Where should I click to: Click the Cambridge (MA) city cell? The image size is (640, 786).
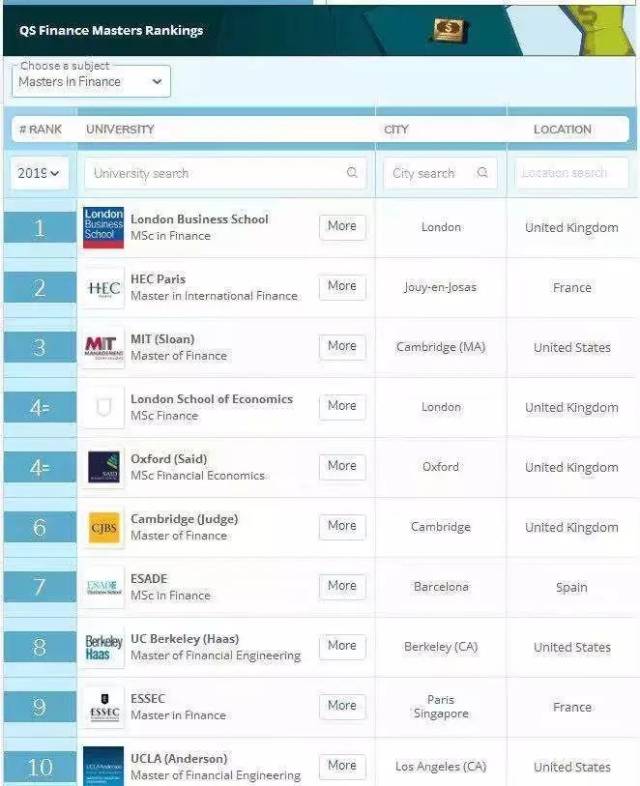441,347
